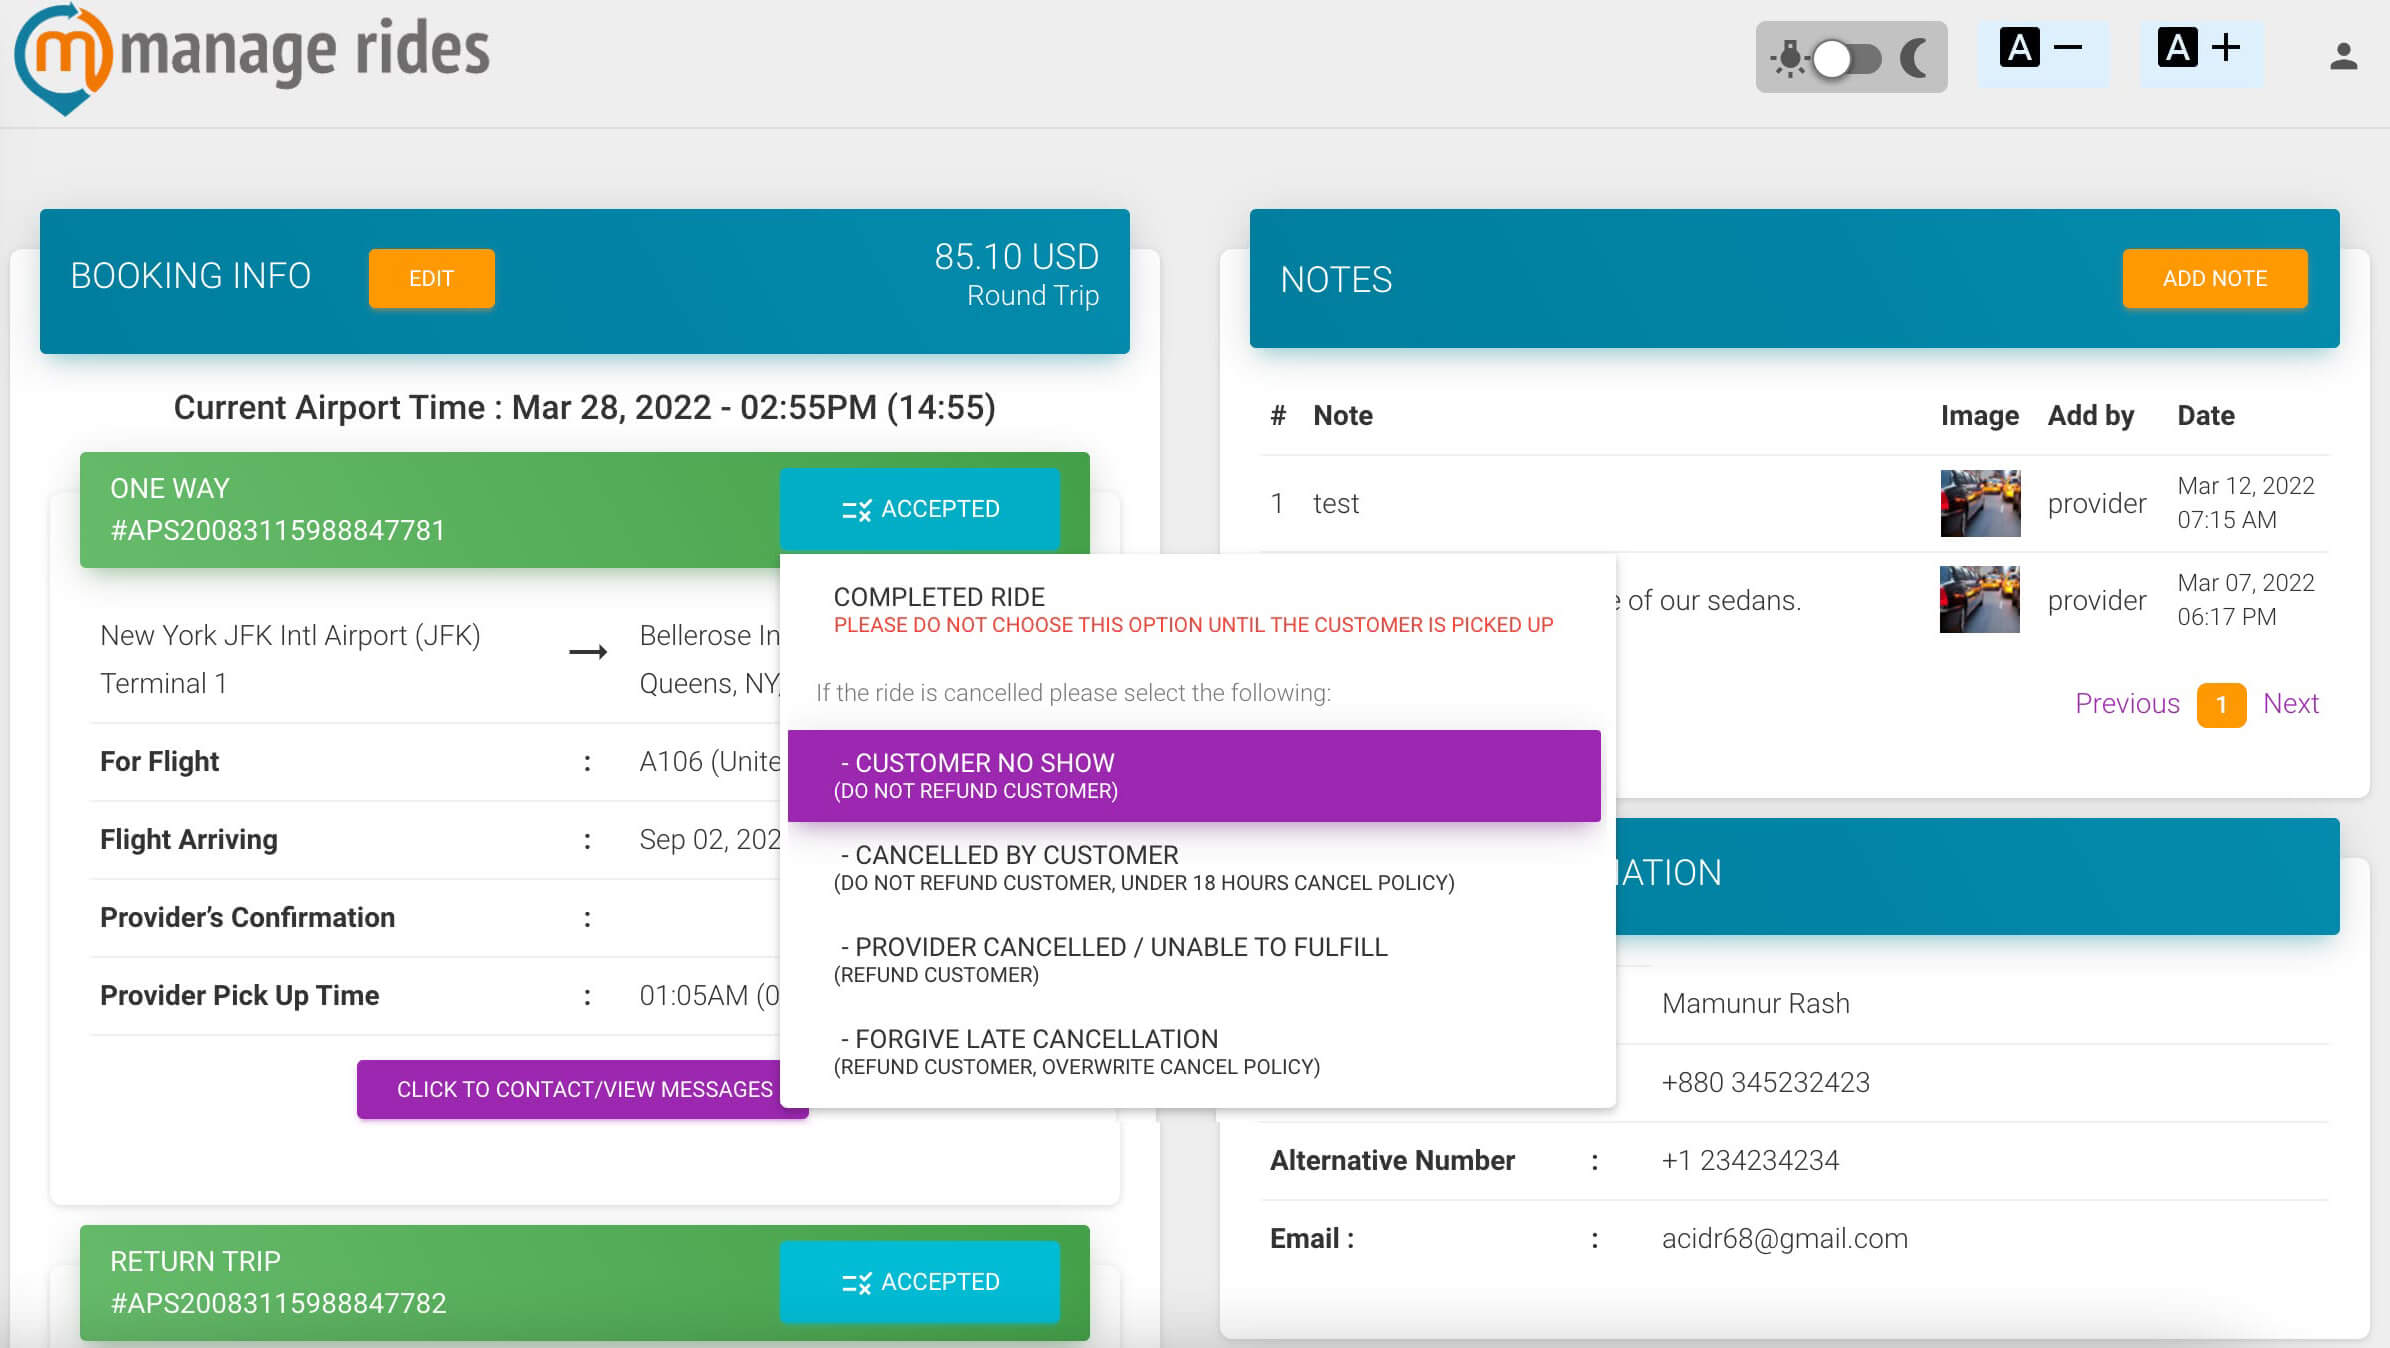Screen dimensions: 2390x1348
Task: Click the 'test' note text
Action: [x=1336, y=504]
